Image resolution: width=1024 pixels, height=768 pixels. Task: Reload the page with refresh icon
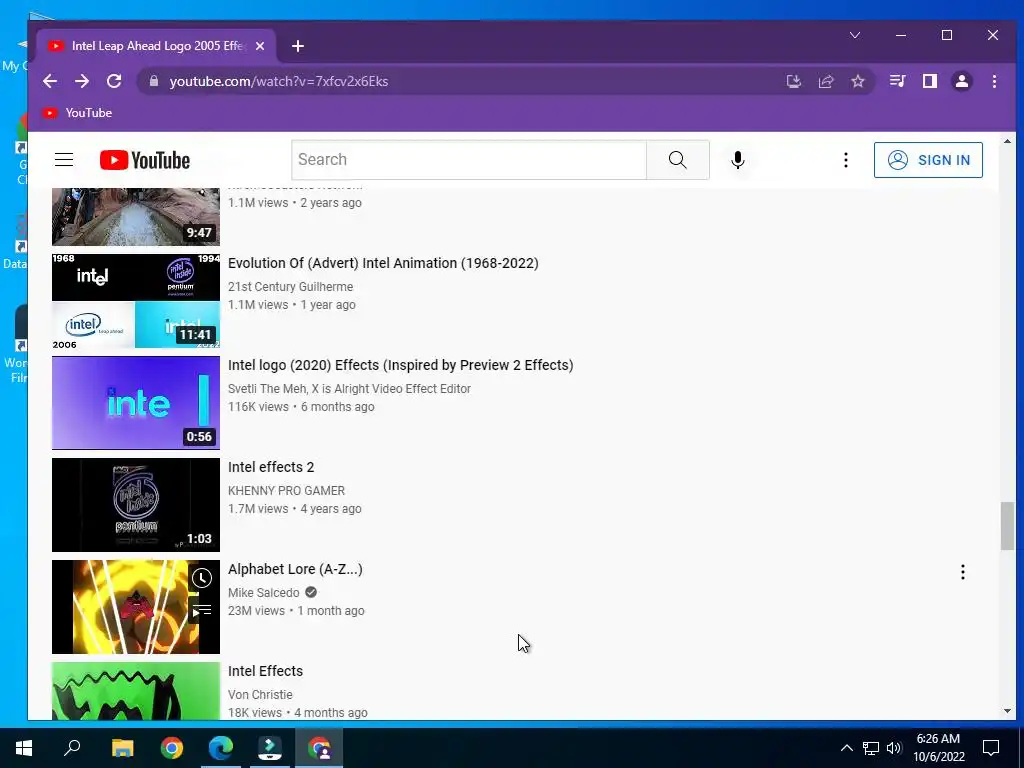[x=114, y=82]
